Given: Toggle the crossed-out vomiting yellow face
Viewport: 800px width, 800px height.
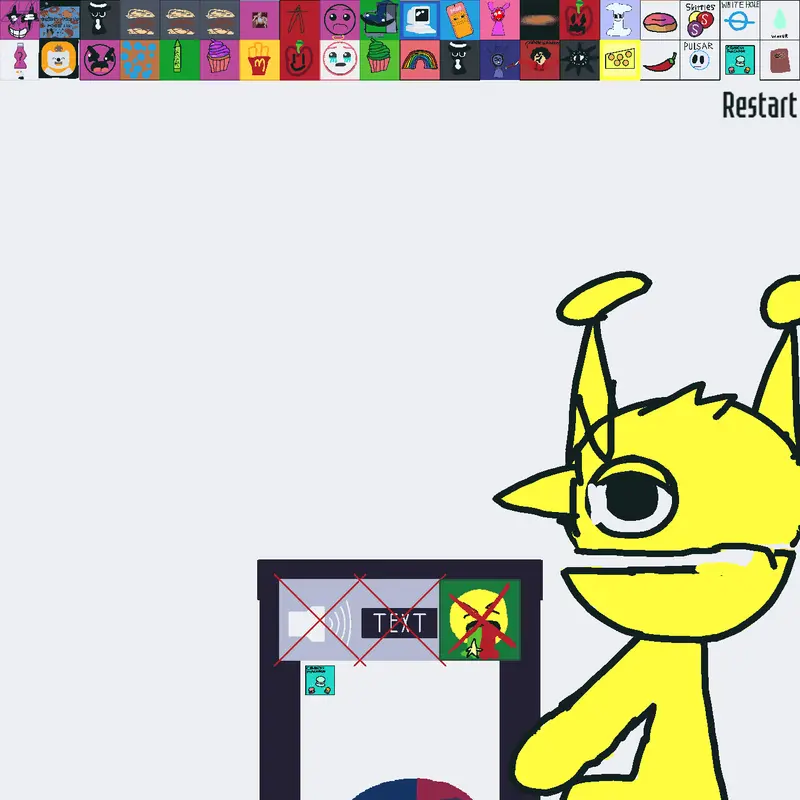Looking at the screenshot, I should 480,619.
